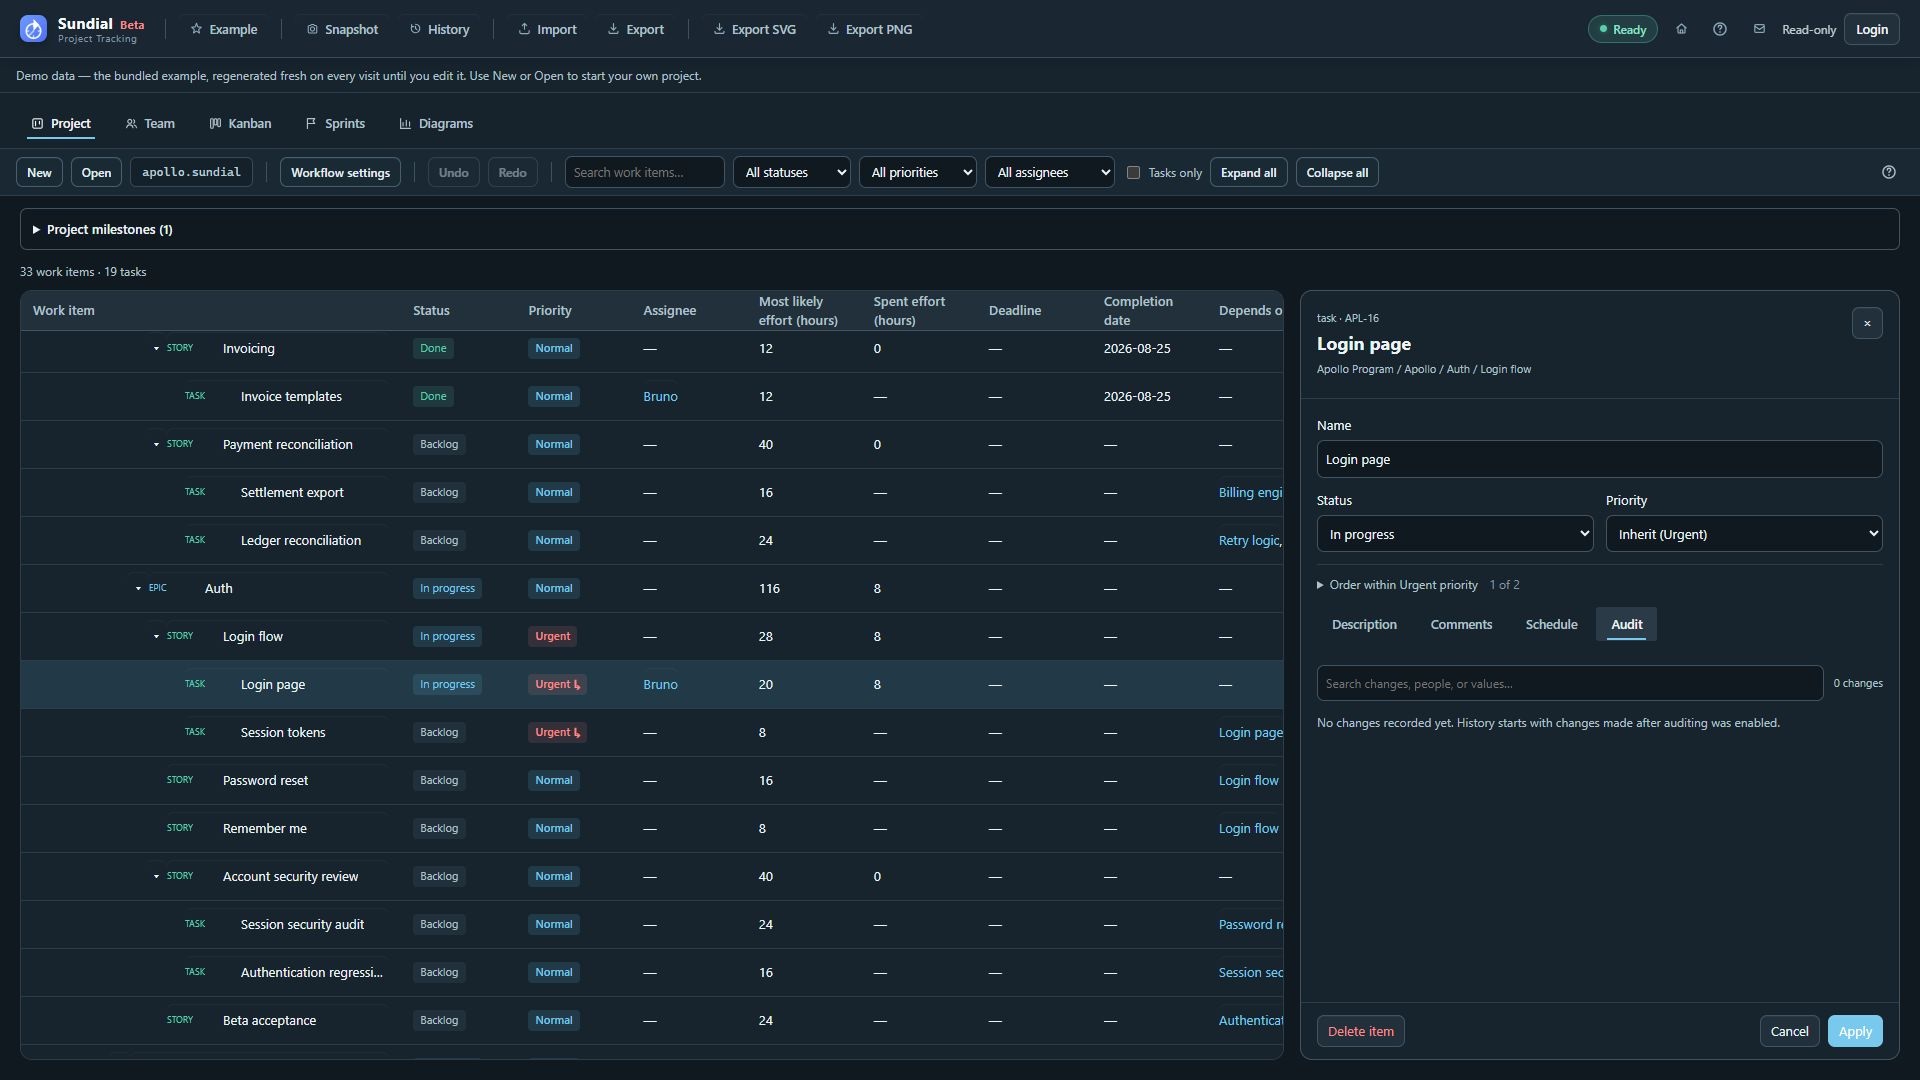1920x1080 pixels.
Task: Click the Name input field
Action: pos(1599,459)
